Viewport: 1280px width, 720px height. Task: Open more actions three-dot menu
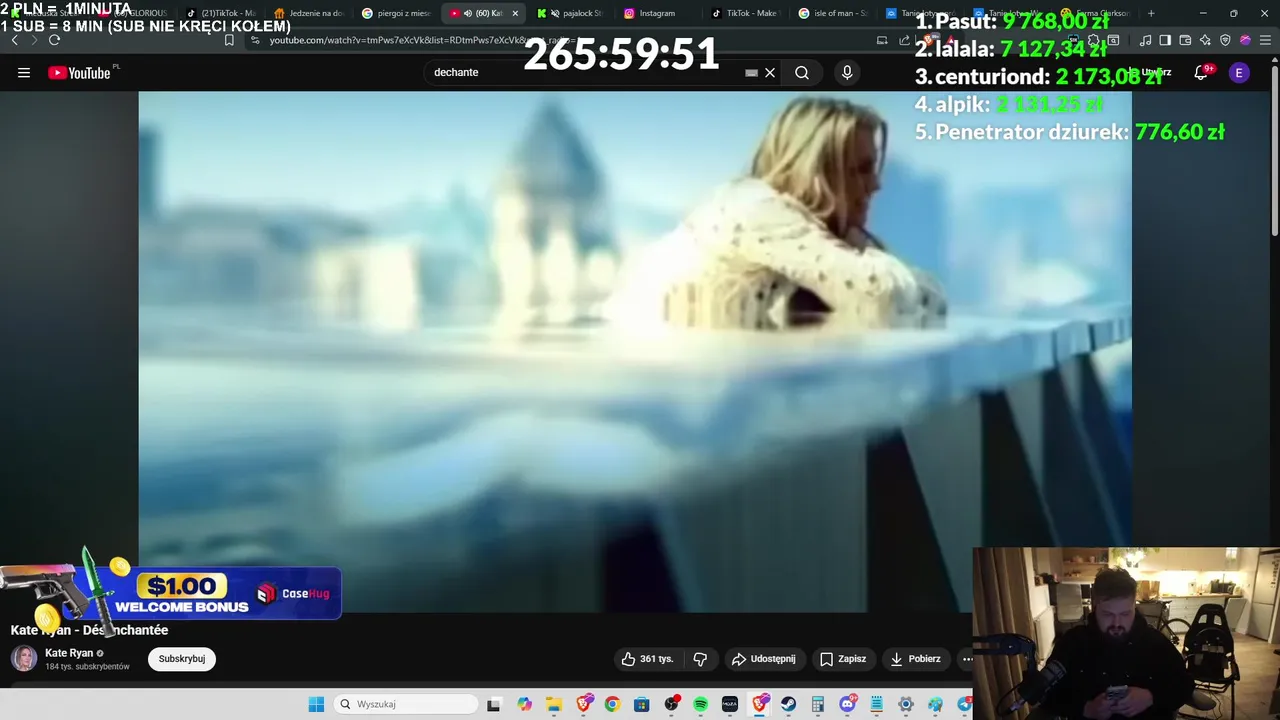(967, 659)
